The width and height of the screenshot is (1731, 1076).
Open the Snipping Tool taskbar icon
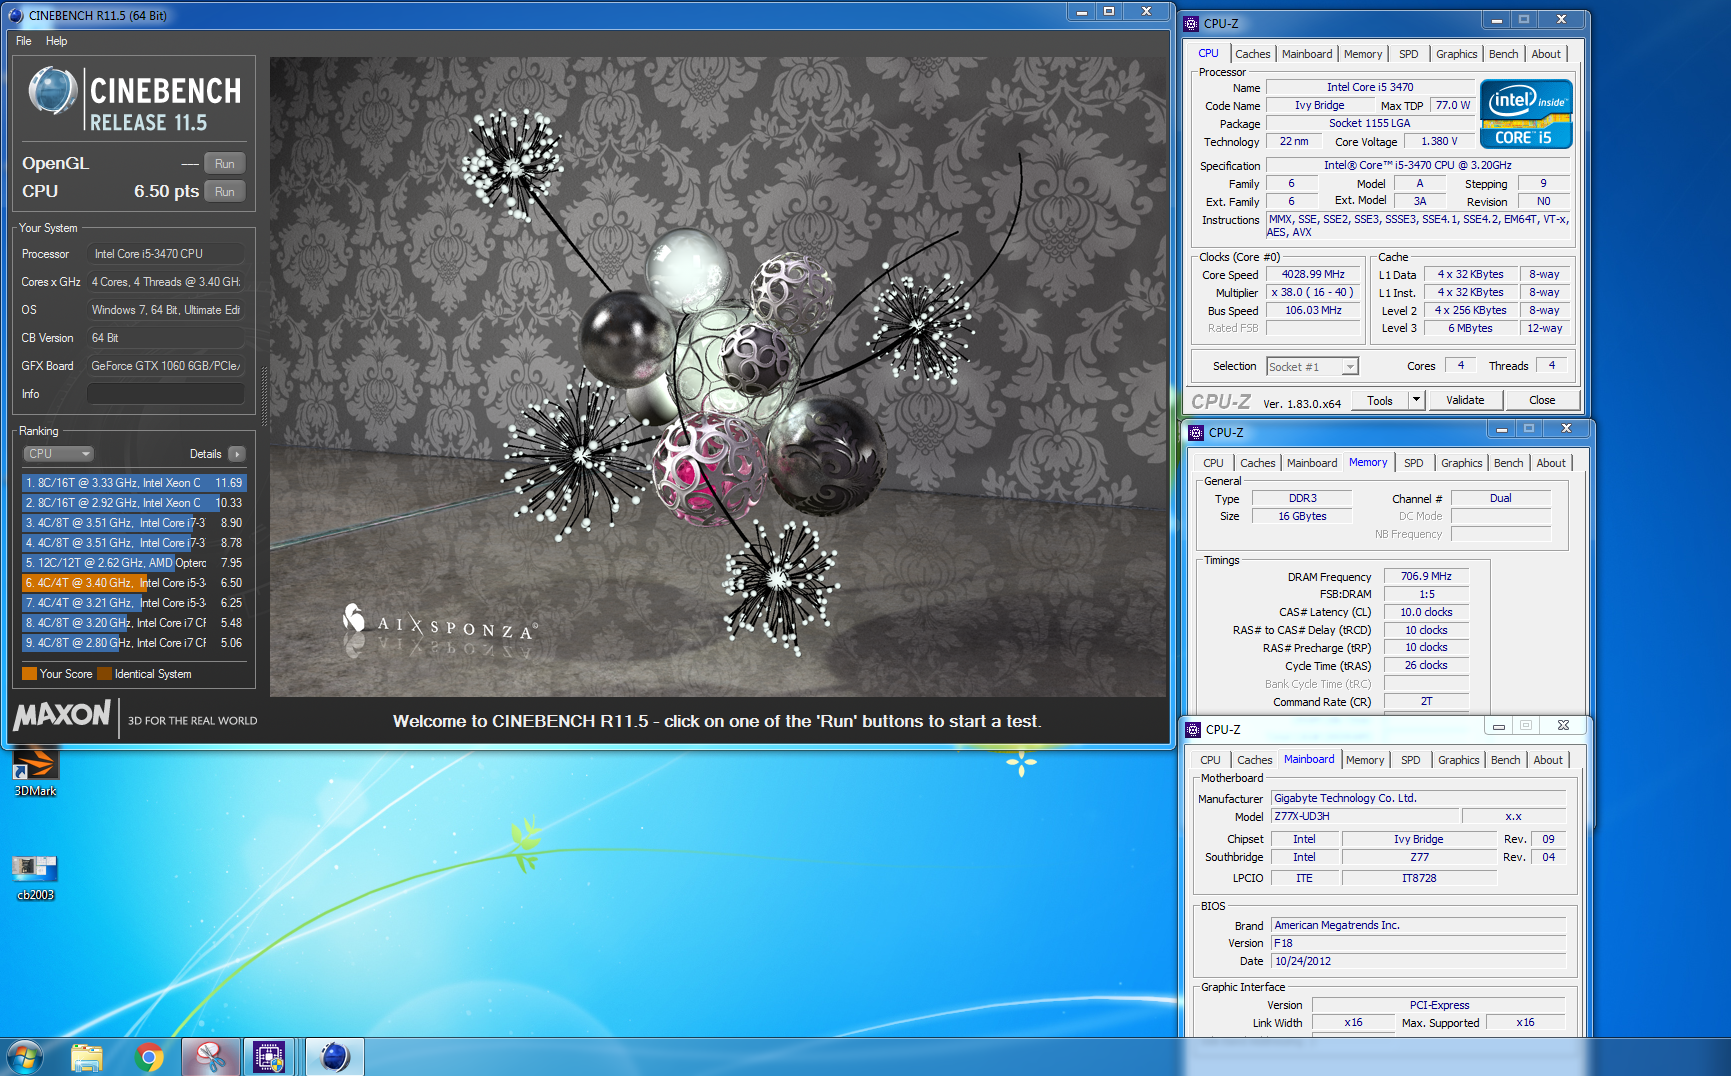pos(210,1057)
